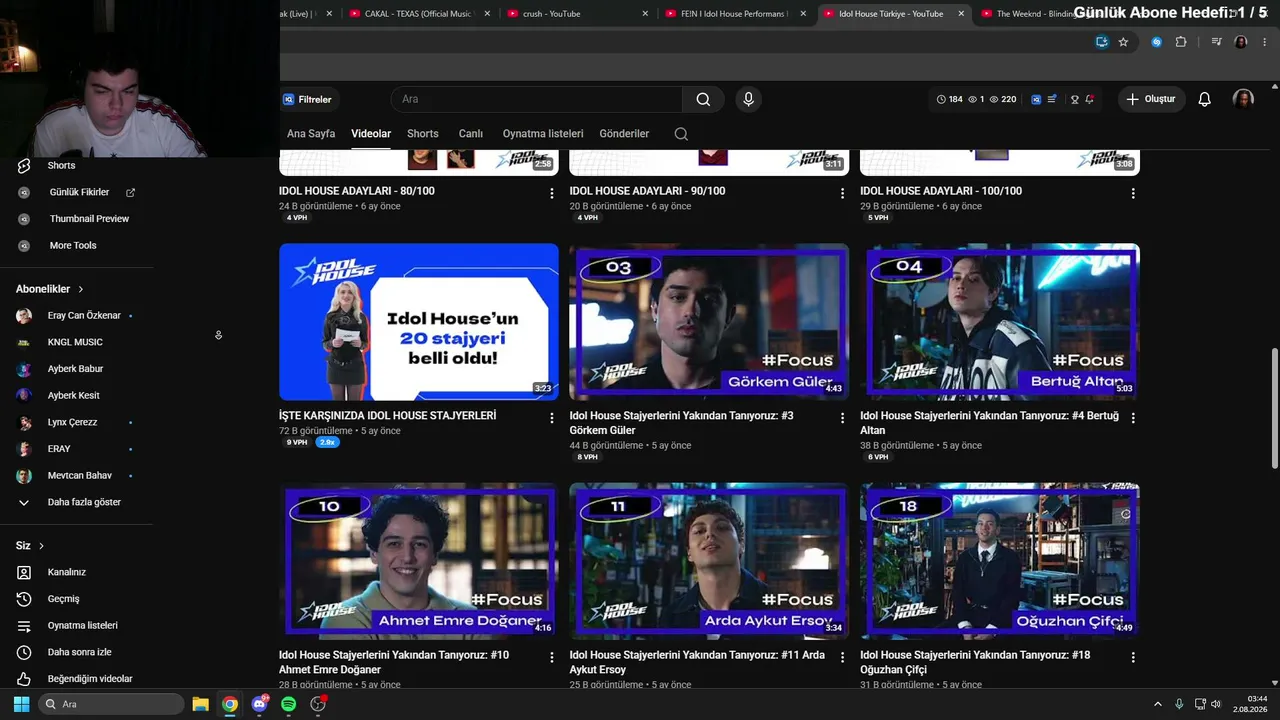Open the Shazam browser extension
1280x720 pixels.
1156,42
